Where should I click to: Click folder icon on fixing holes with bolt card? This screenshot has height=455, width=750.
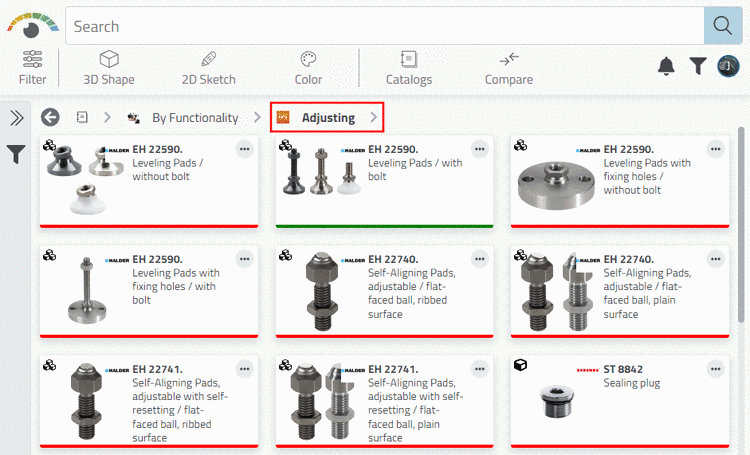point(49,255)
